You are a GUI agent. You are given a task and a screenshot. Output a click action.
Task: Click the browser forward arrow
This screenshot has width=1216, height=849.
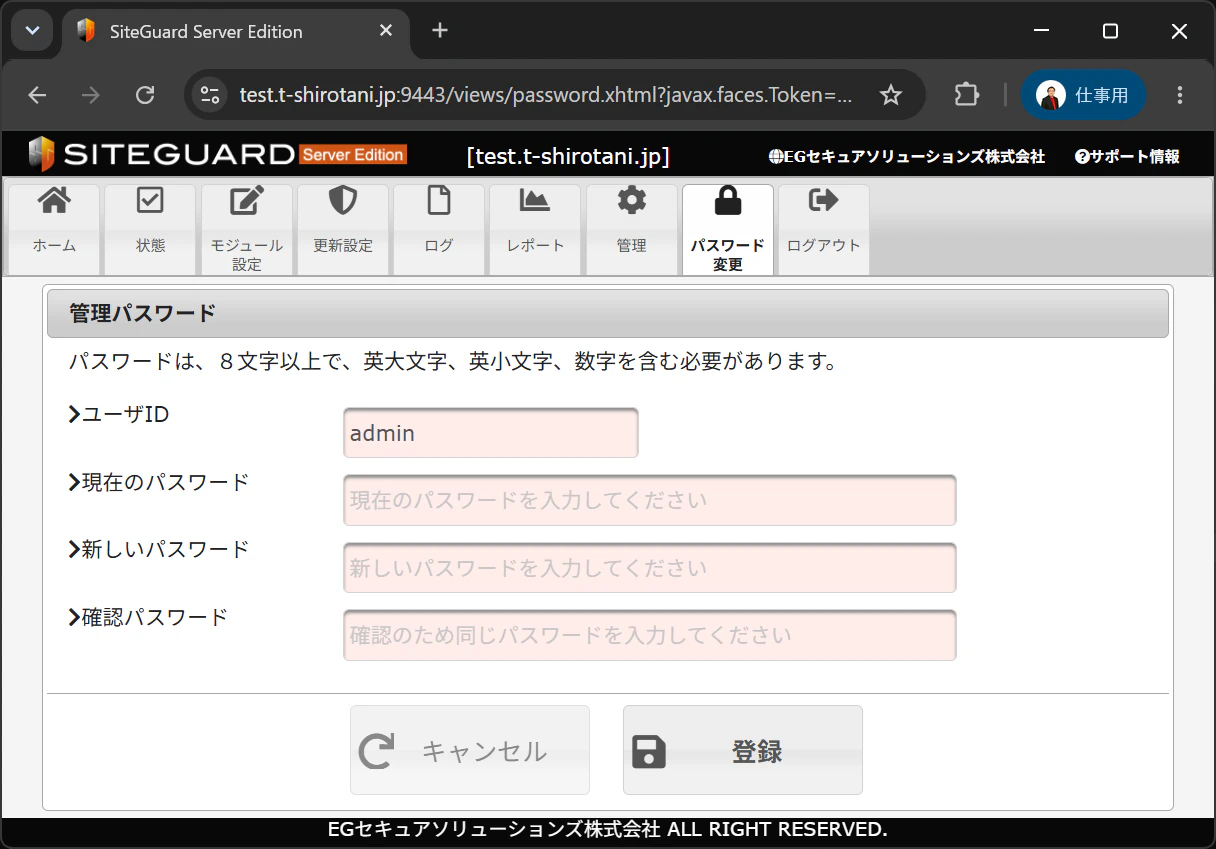91,95
